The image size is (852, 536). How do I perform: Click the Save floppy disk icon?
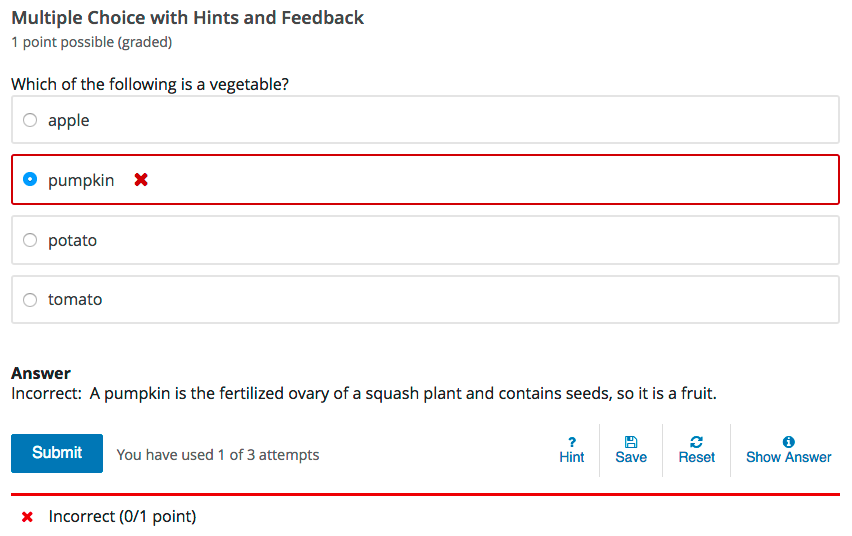(631, 441)
